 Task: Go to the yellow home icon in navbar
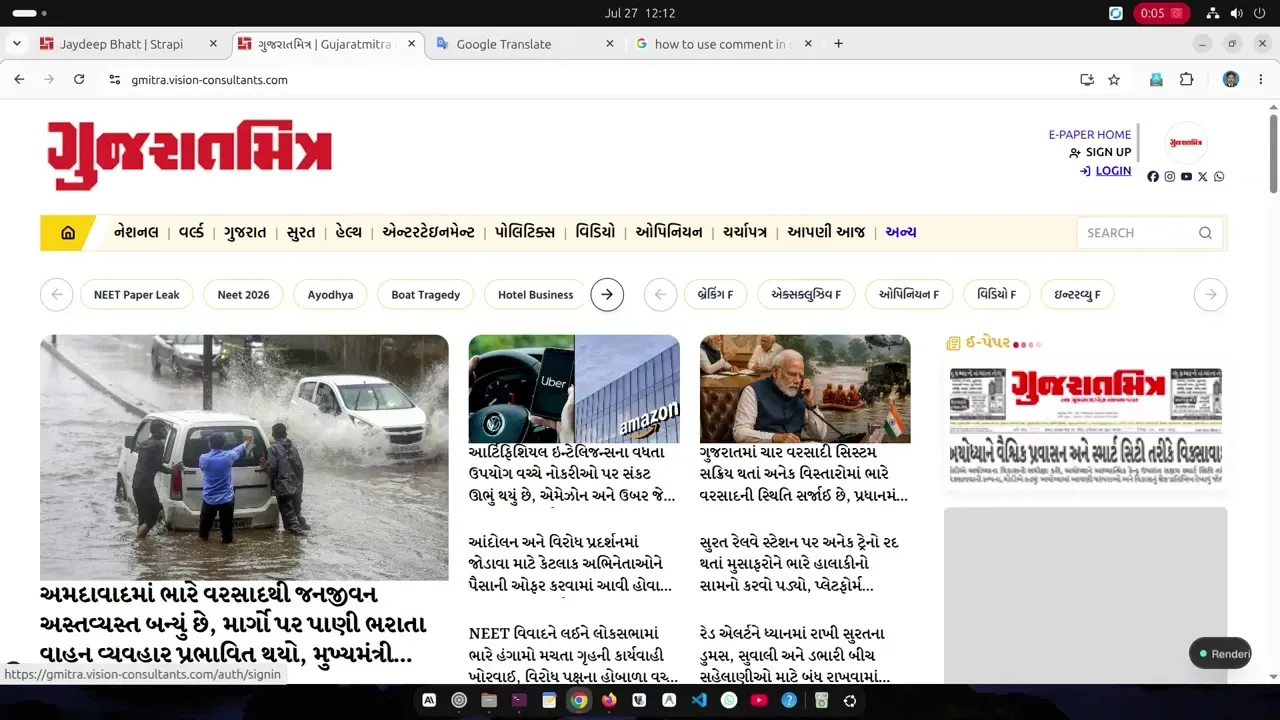(68, 233)
